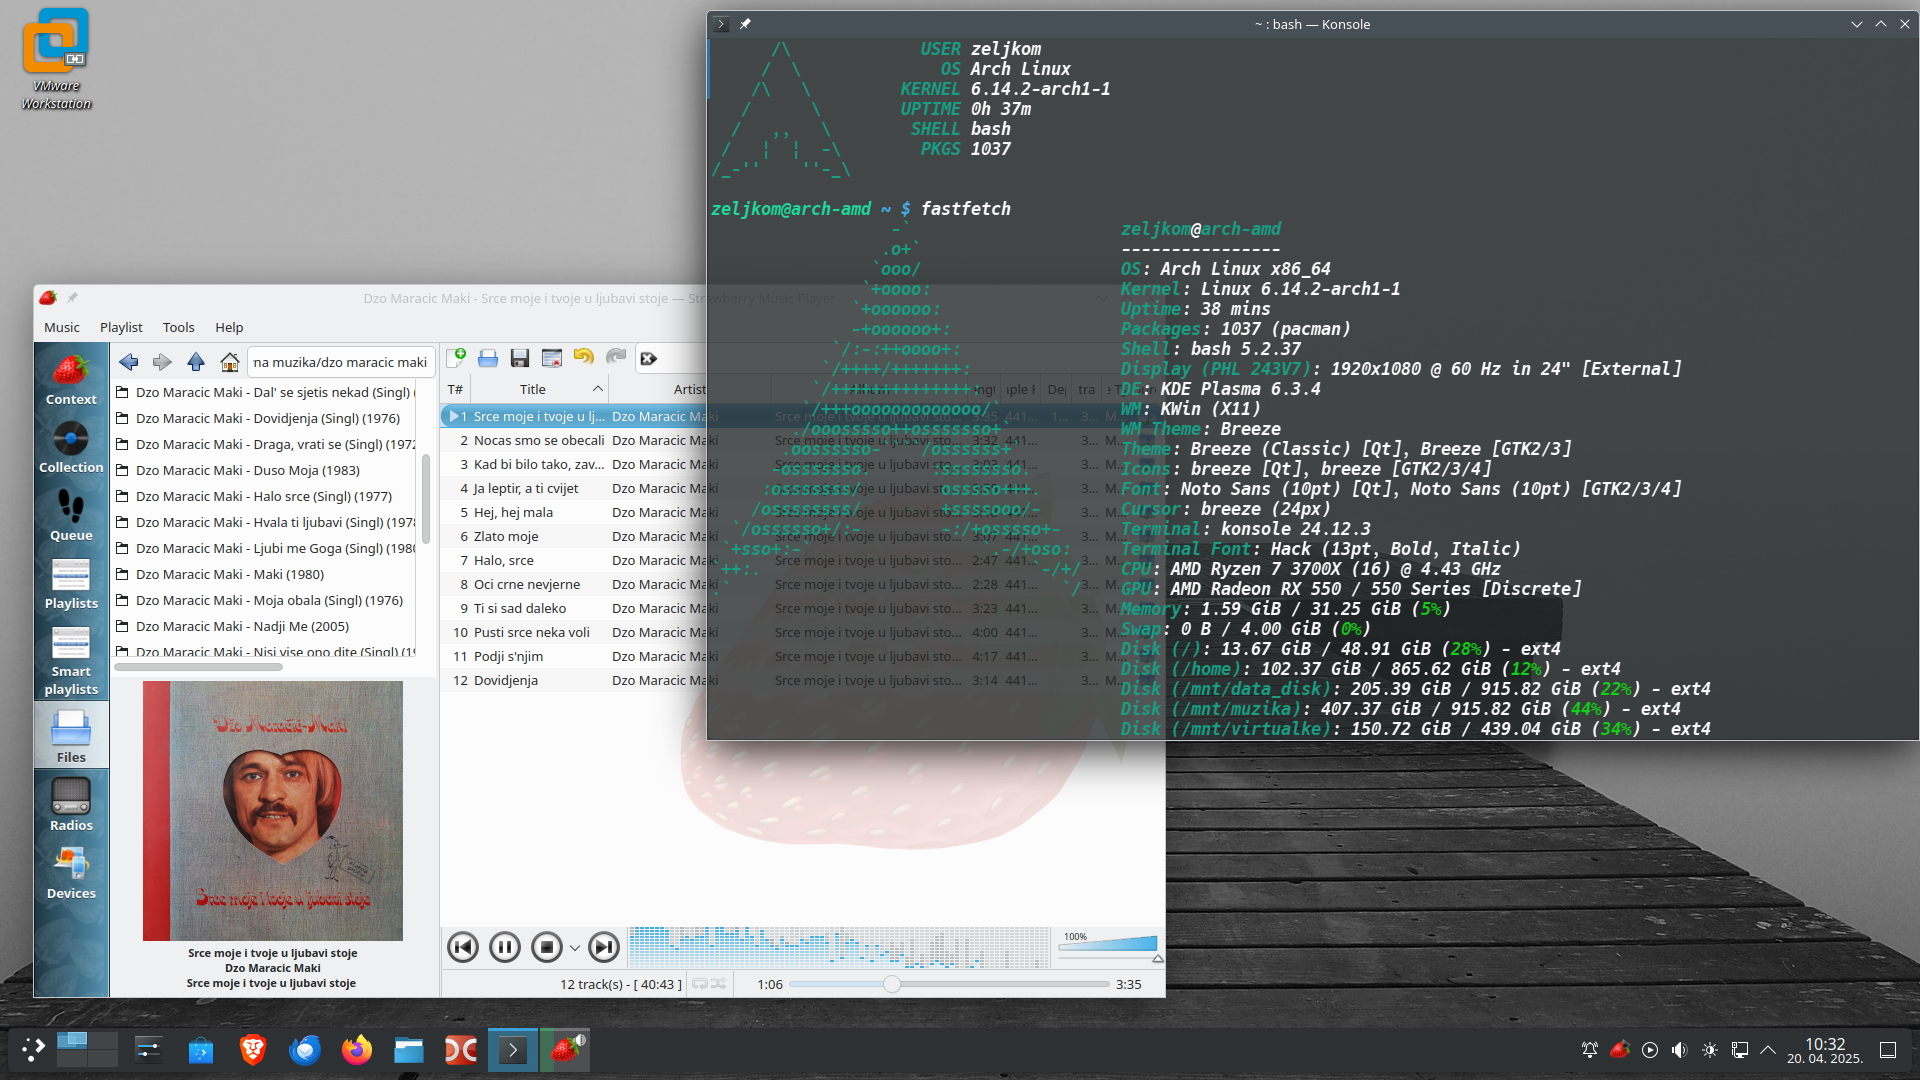
Task: Click the forward arrow in file browser
Action: click(x=162, y=362)
